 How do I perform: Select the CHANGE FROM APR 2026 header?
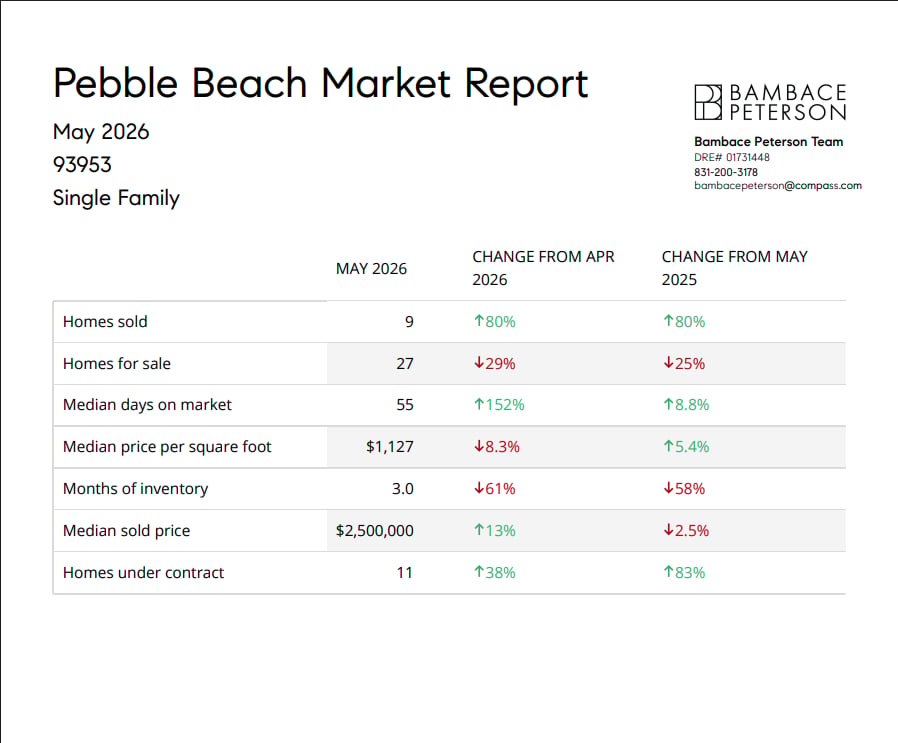[x=543, y=268]
